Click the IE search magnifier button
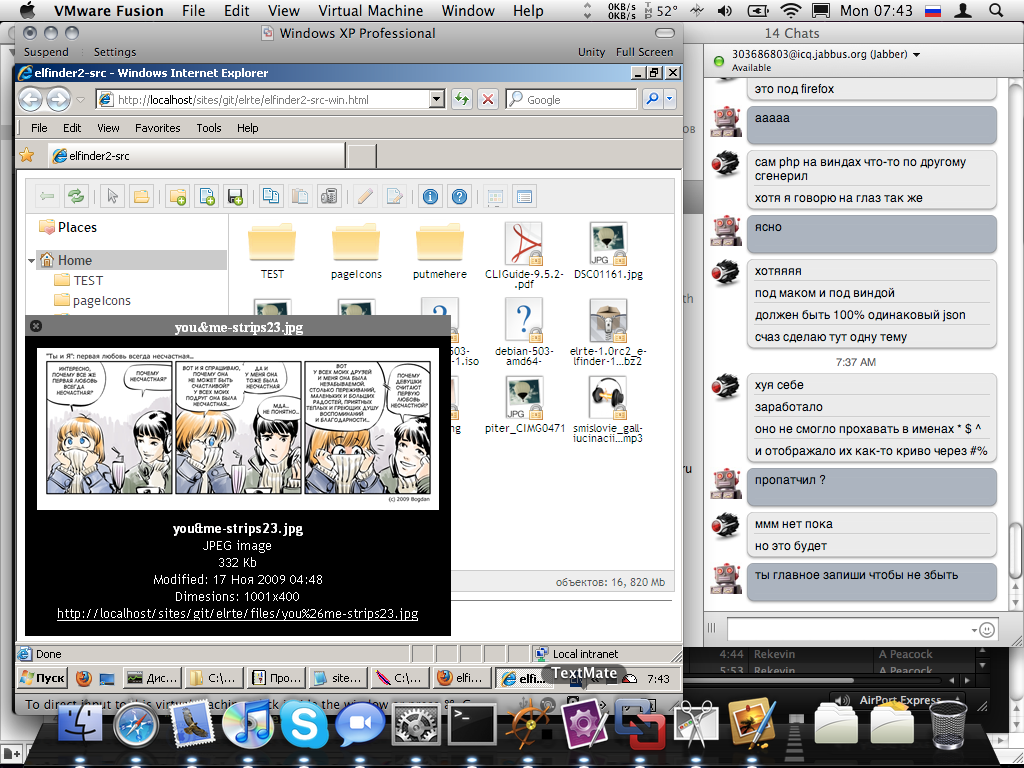Screen dimensions: 1024x768 pos(652,99)
